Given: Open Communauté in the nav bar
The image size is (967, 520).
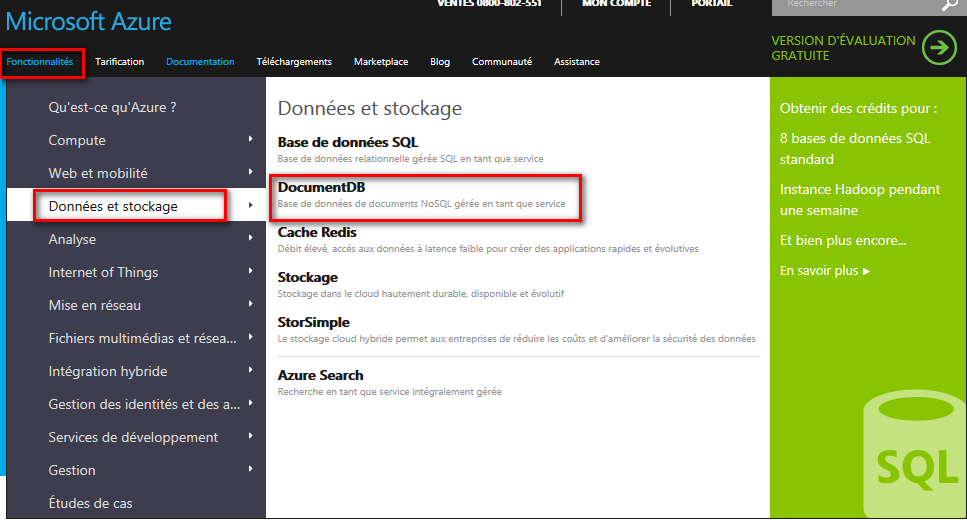Looking at the screenshot, I should [502, 62].
